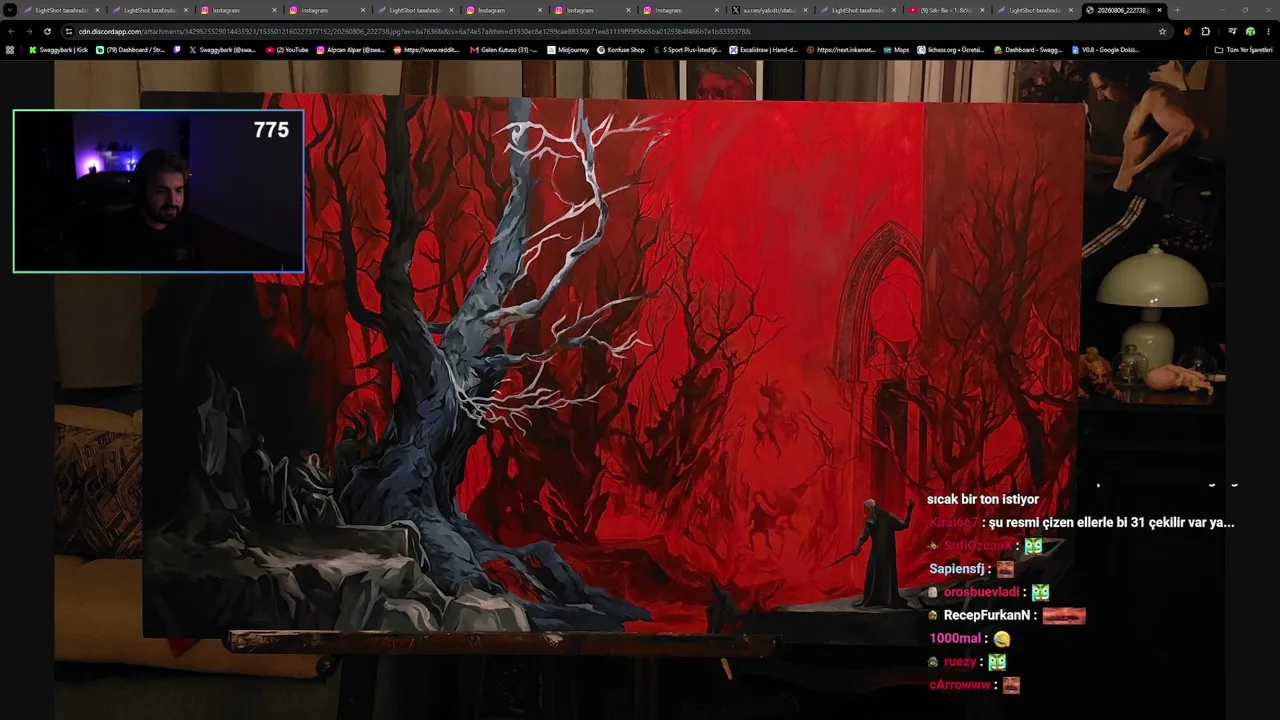This screenshot has height=720, width=1280.
Task: Switch to the x.com/yalcdb tab
Action: [769, 10]
